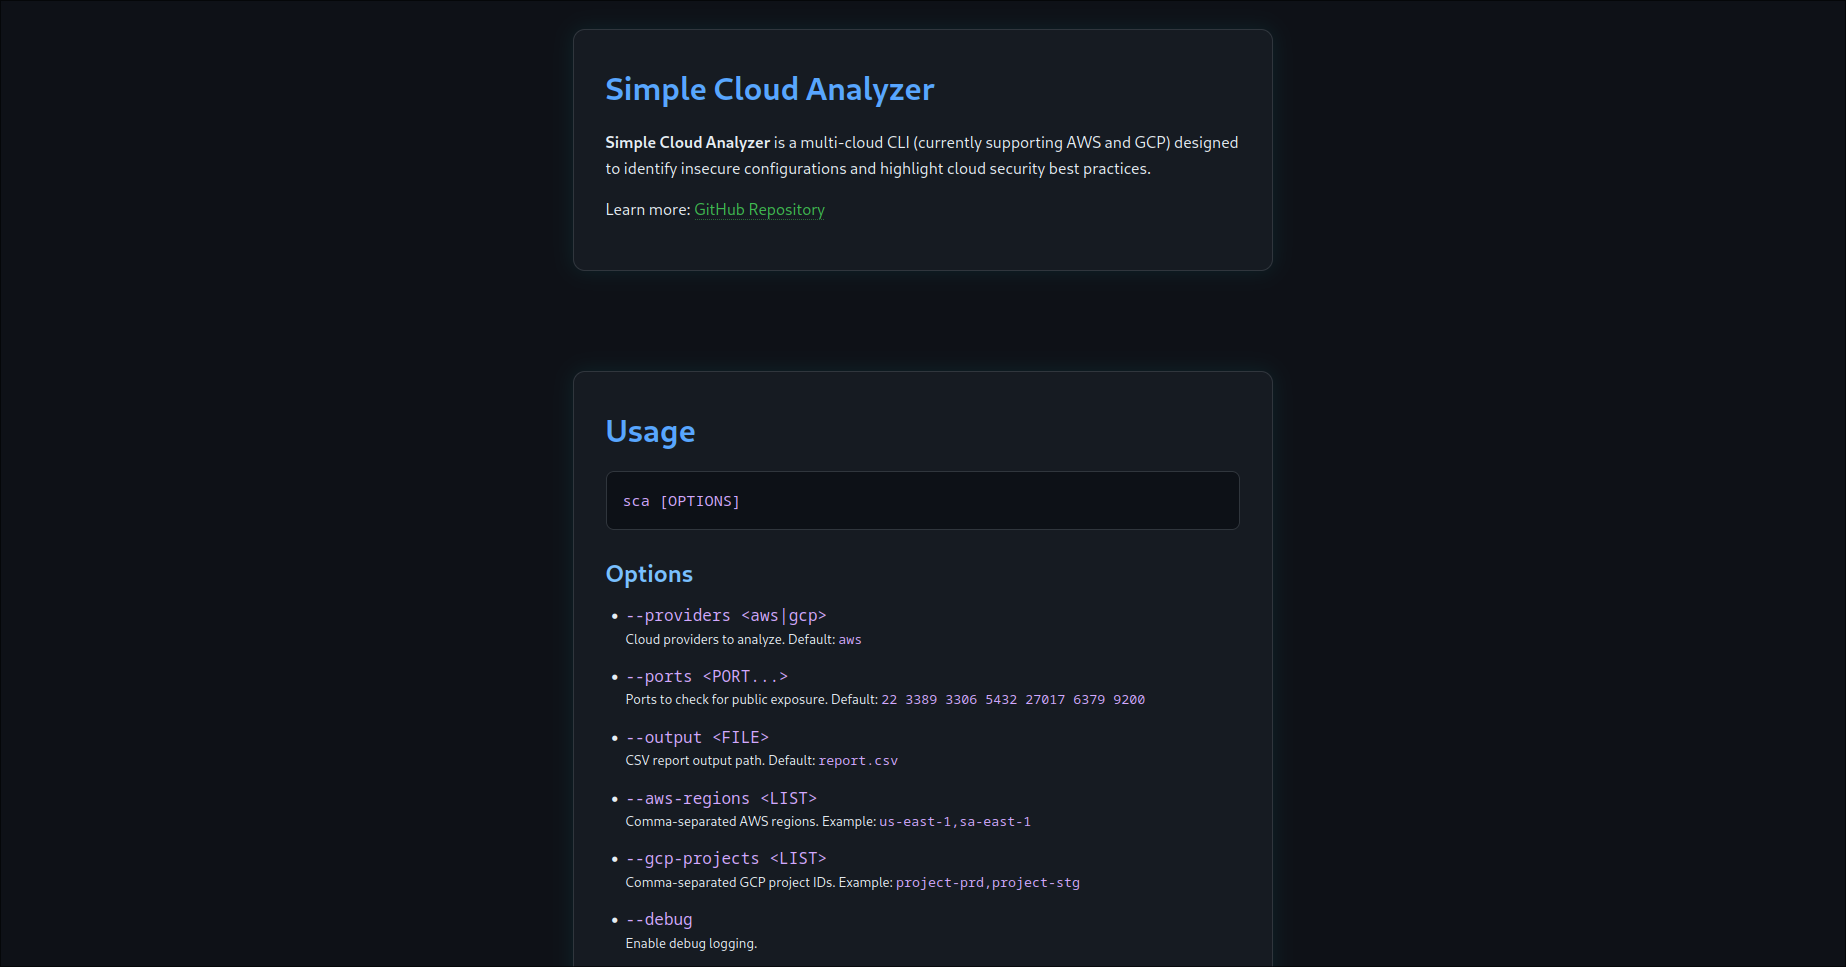Click the 'report.csv' default value
1846x967 pixels.
click(x=858, y=761)
